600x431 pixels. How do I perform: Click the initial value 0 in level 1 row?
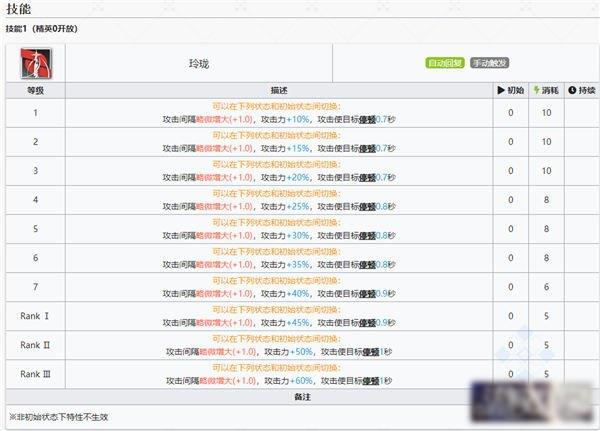coord(511,113)
